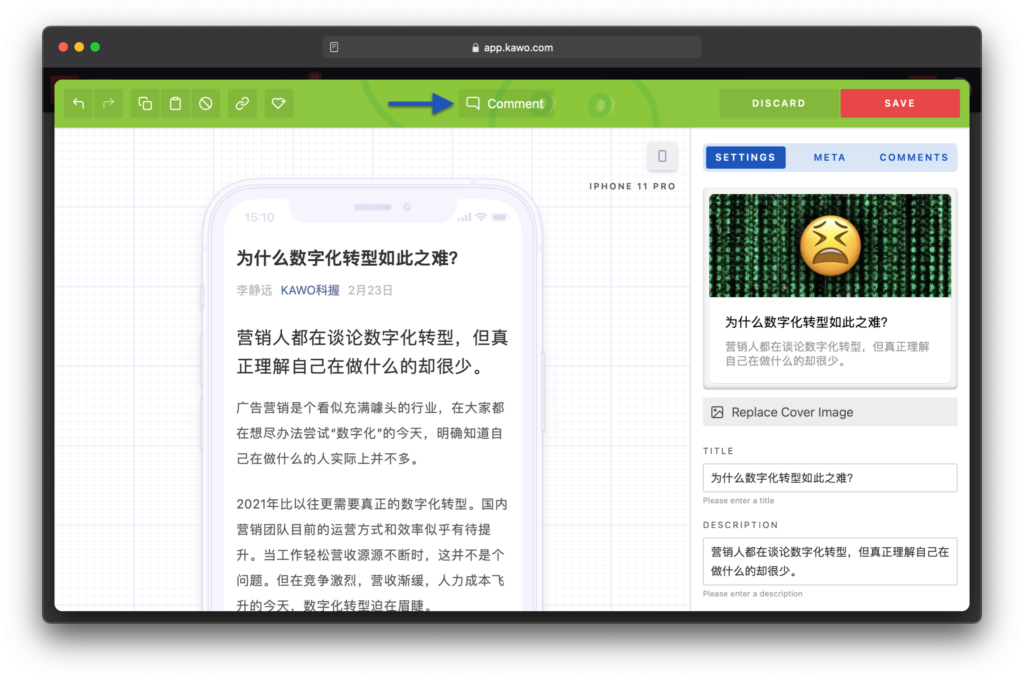
Task: Click the Title input field
Action: tap(829, 478)
